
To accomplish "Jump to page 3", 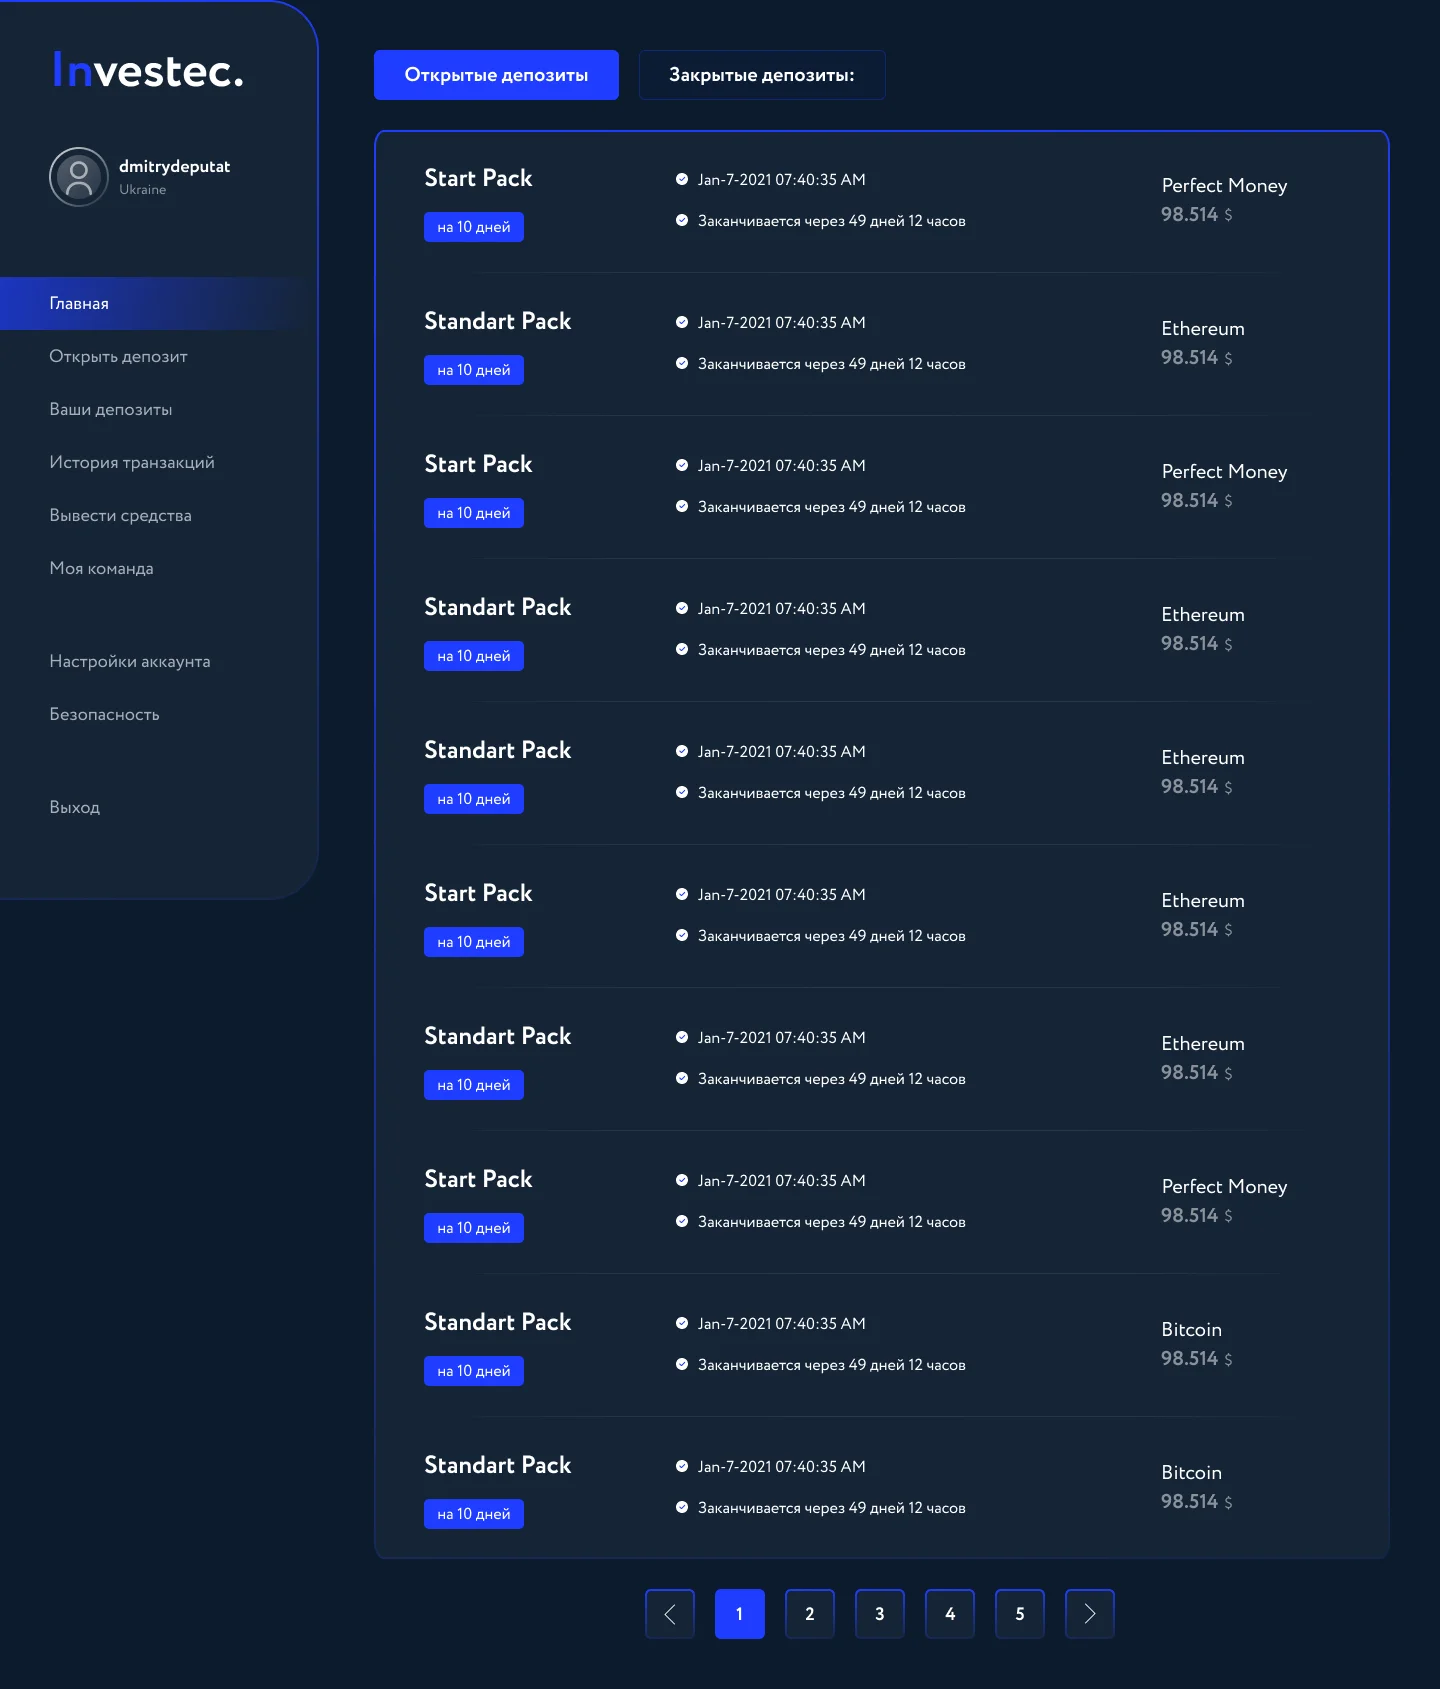I will 879,1613.
